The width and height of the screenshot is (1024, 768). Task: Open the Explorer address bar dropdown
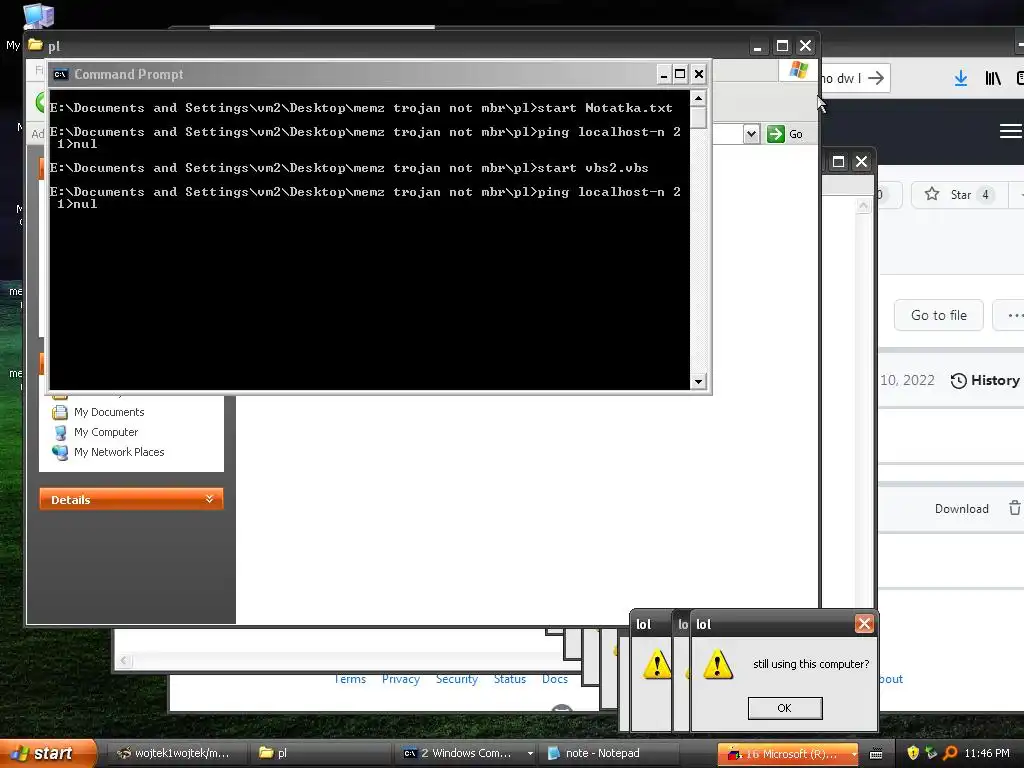(x=751, y=134)
